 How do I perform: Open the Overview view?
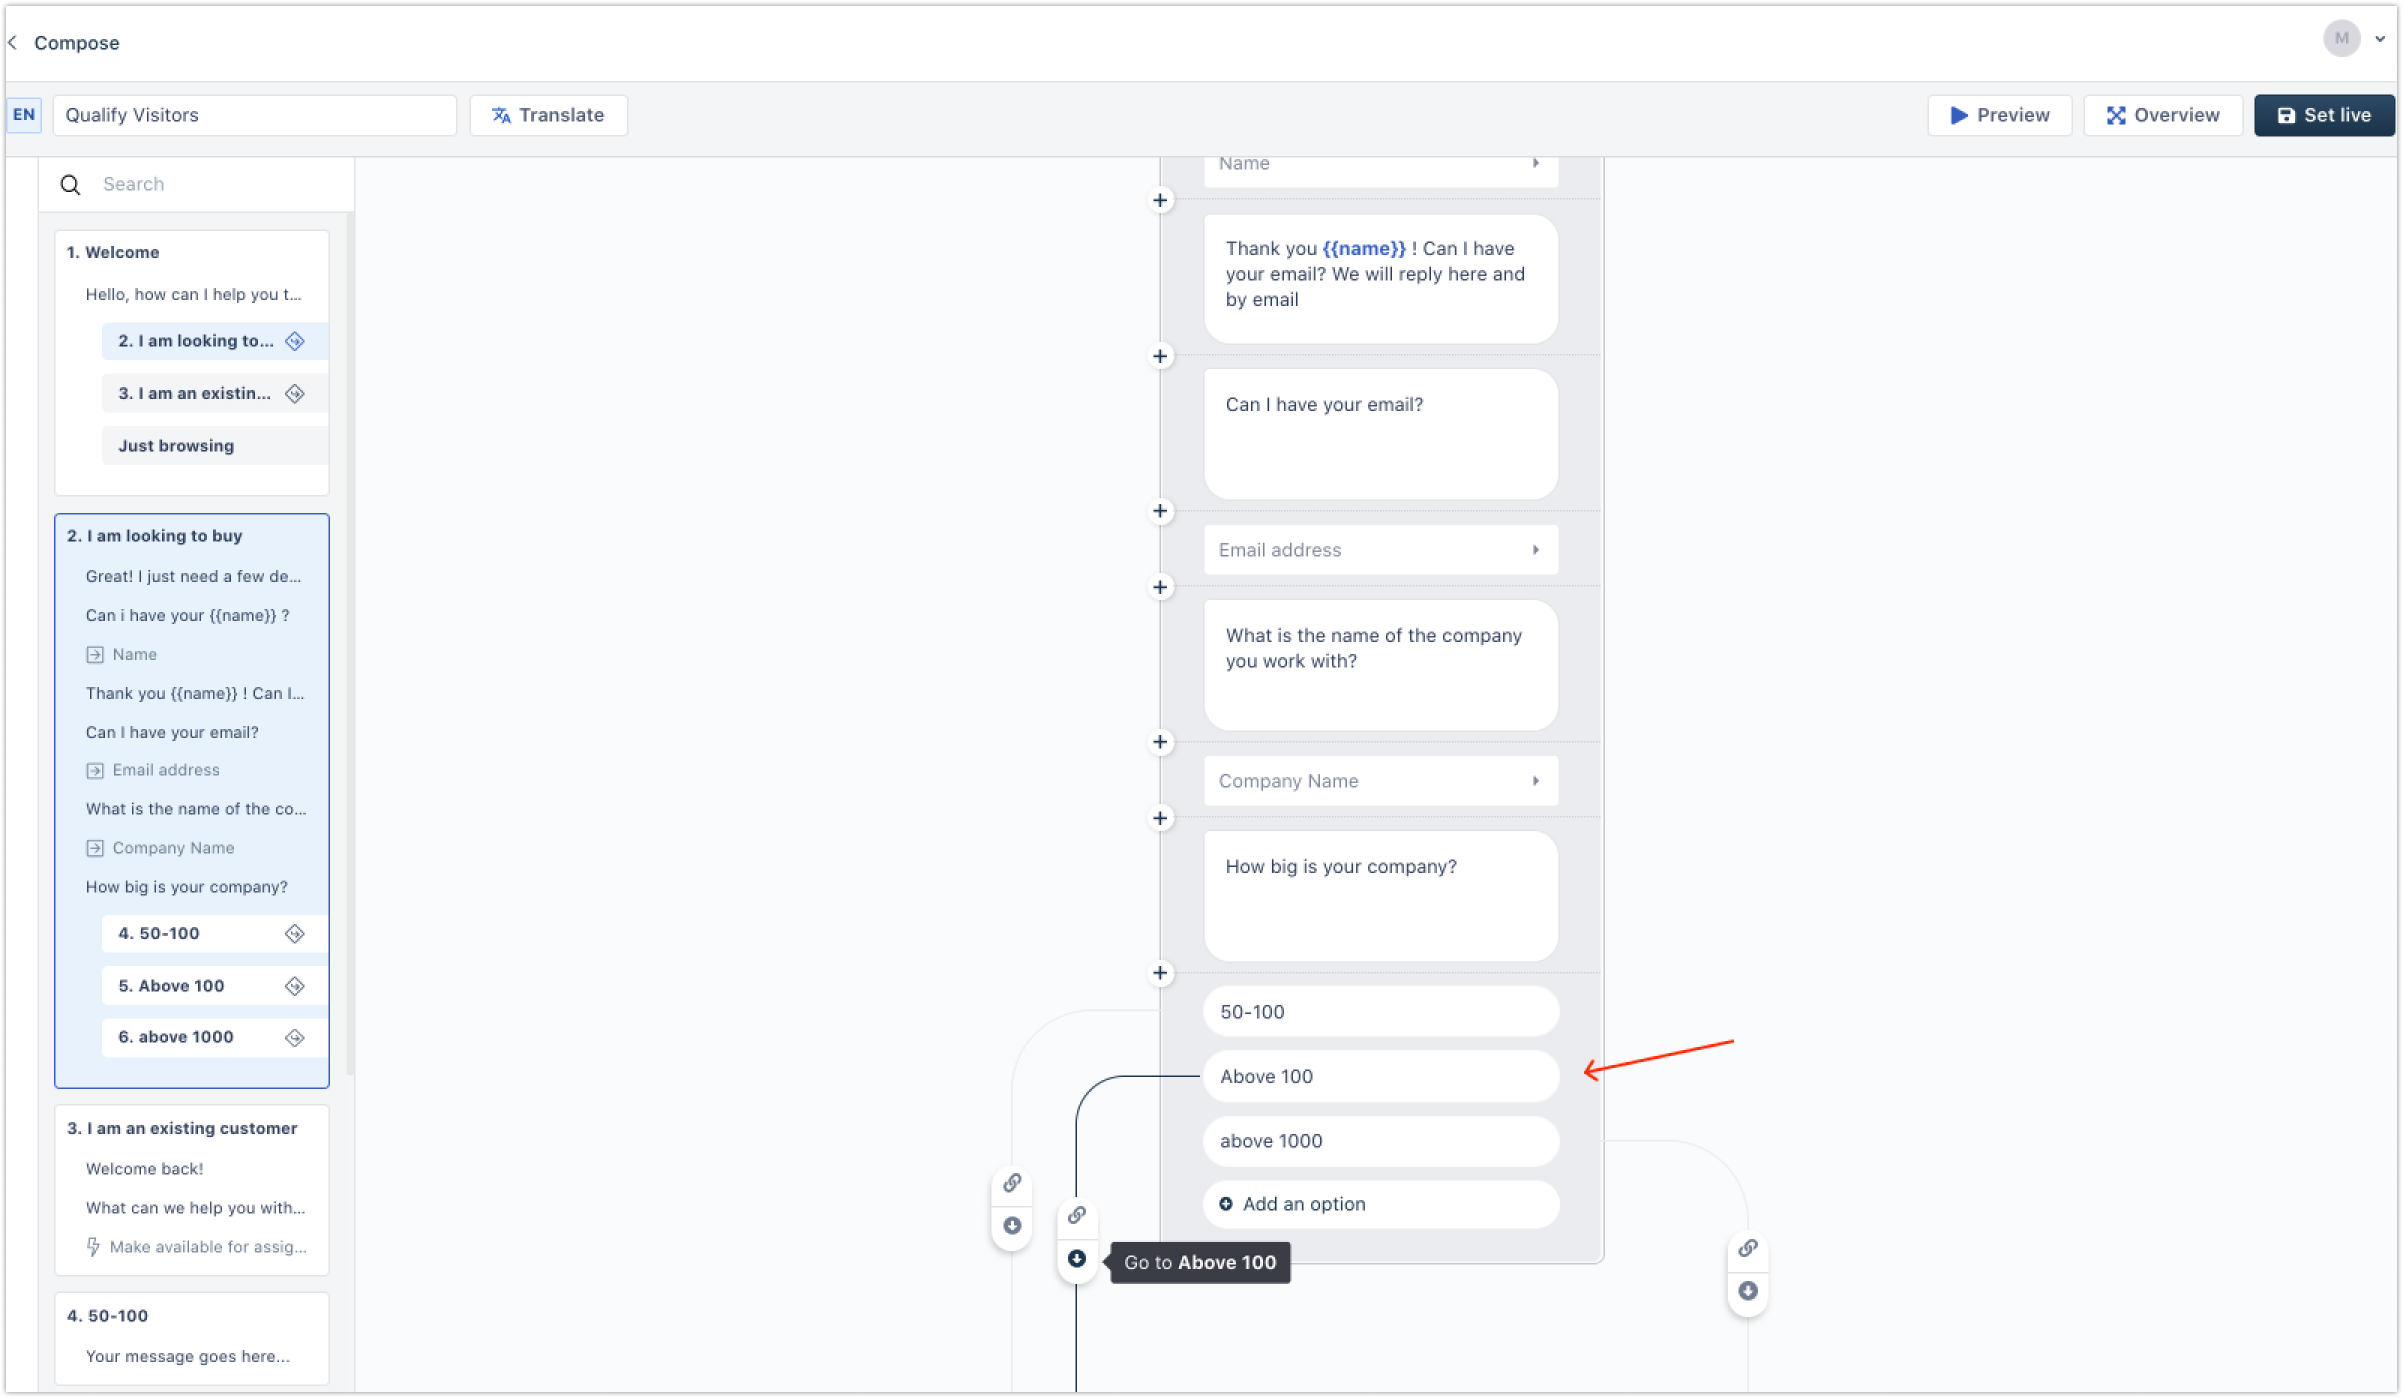(x=2162, y=115)
